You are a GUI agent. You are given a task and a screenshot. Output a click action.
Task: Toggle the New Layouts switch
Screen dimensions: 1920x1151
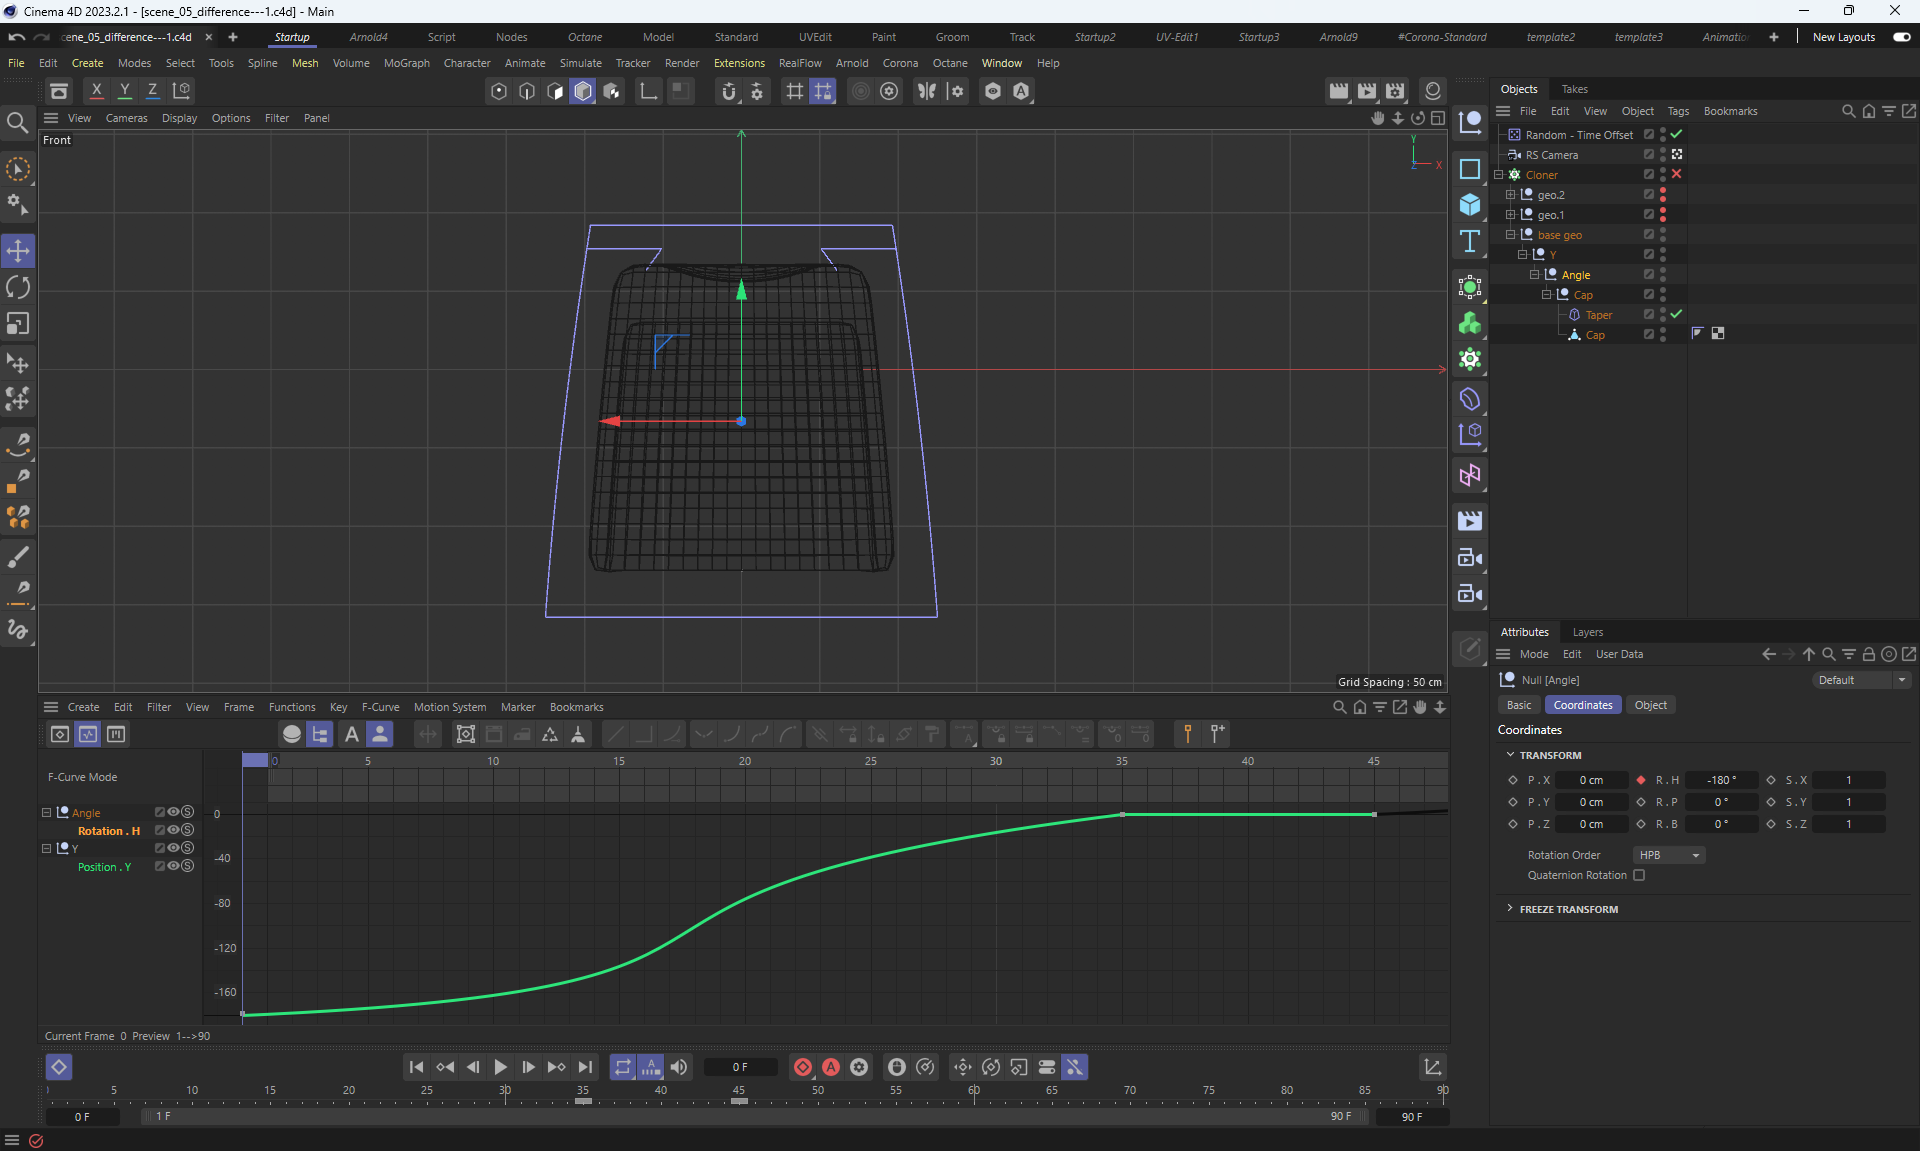pos(1901,37)
